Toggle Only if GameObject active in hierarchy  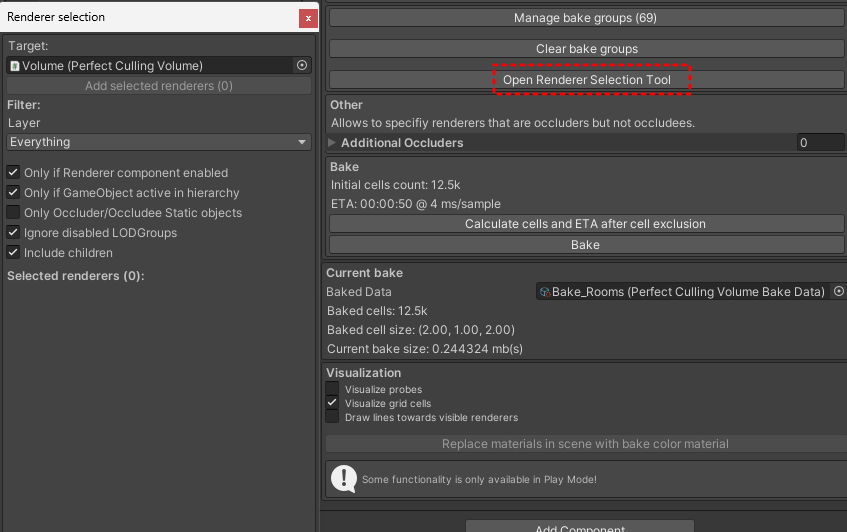pos(14,192)
